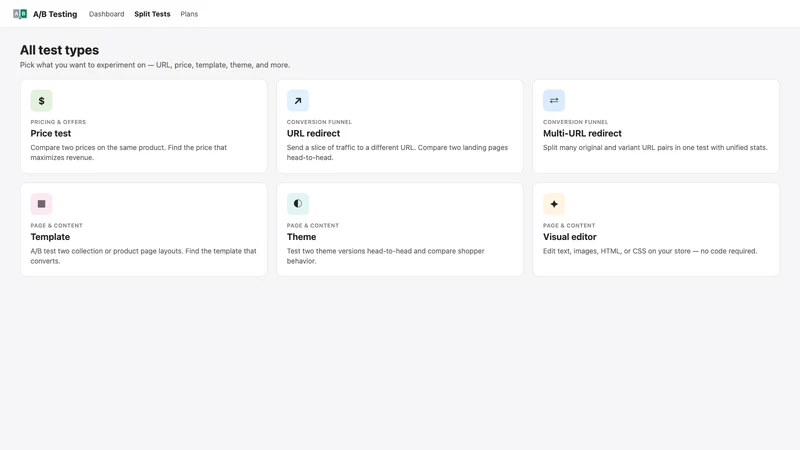Pick the Multi-URL redirect title
Image resolution: width=800 pixels, height=450 pixels.
pyautogui.click(x=582, y=133)
